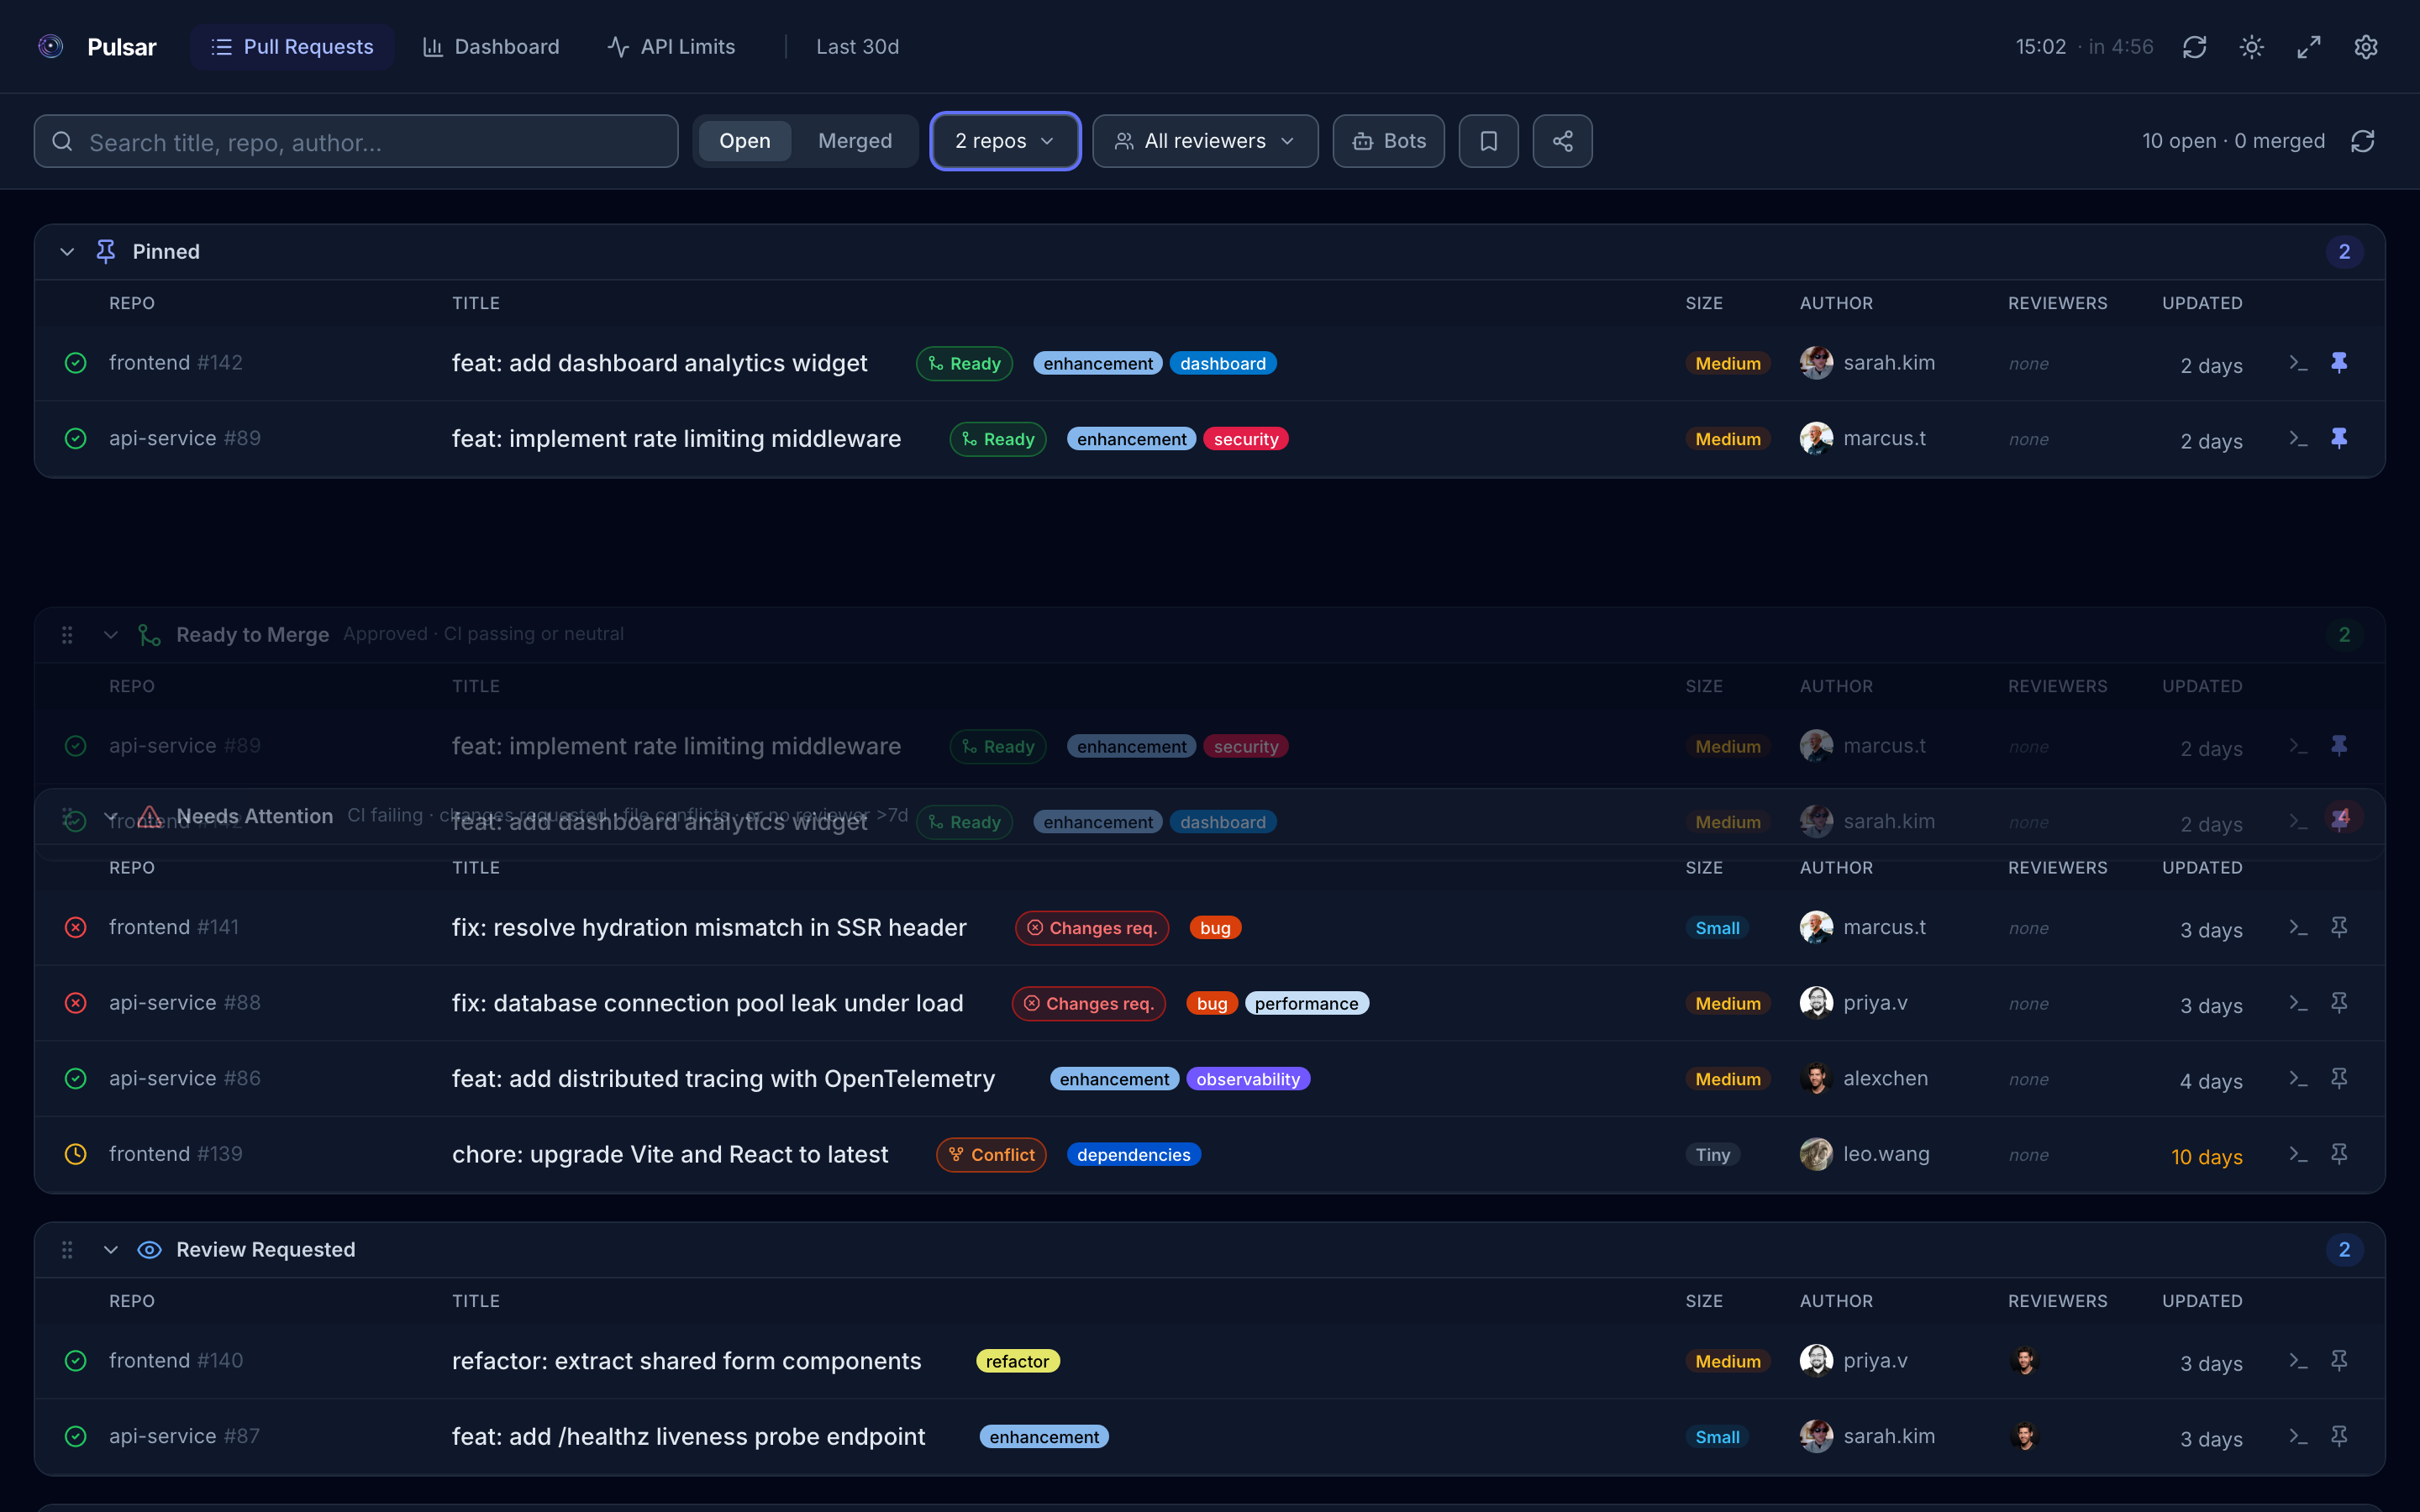
Task: Open the settings gear
Action: tap(2367, 46)
